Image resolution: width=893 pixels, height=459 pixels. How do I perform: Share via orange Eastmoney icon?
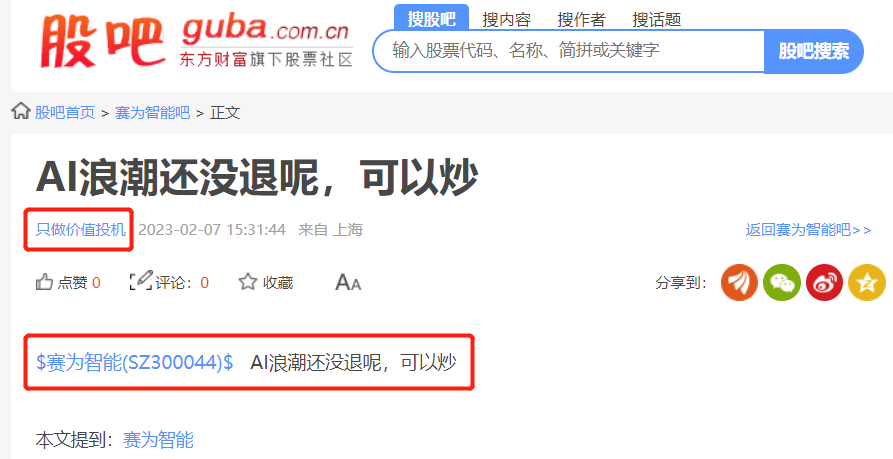[x=739, y=282]
